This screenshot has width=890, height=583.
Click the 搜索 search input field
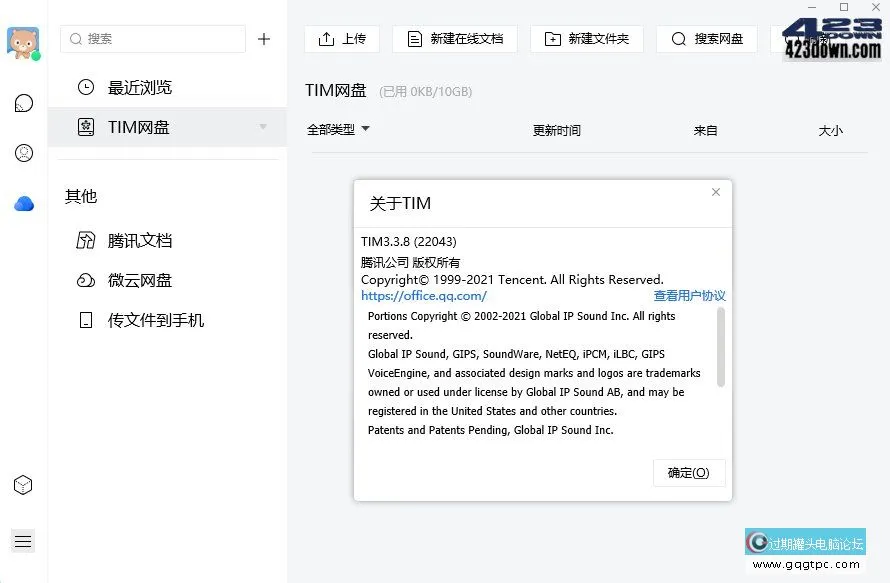pos(152,39)
